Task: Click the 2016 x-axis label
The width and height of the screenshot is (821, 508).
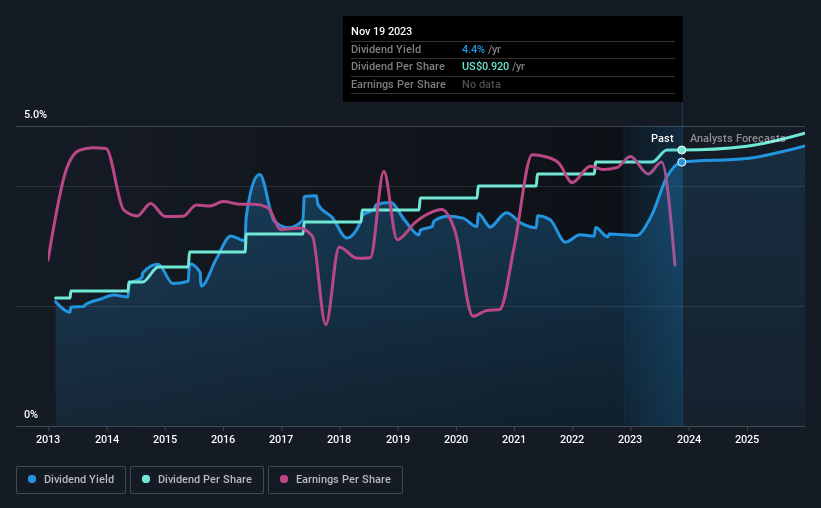Action: 223,439
